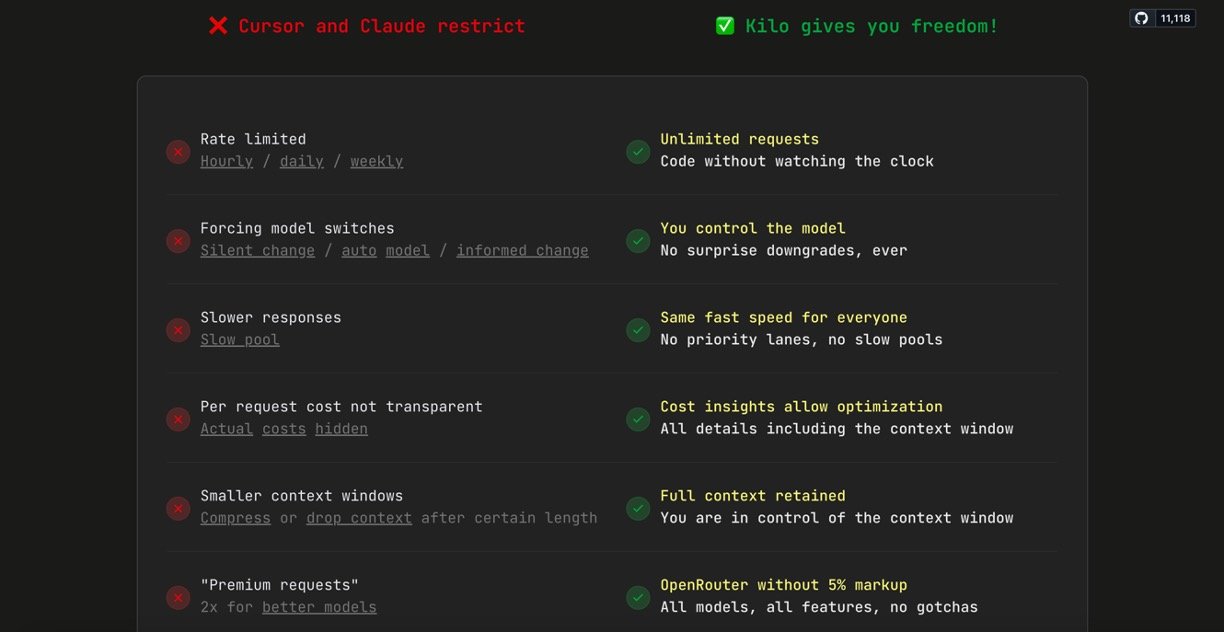Click green check beside Cost insights allow optimization
1224x632 pixels.
pyautogui.click(x=638, y=419)
